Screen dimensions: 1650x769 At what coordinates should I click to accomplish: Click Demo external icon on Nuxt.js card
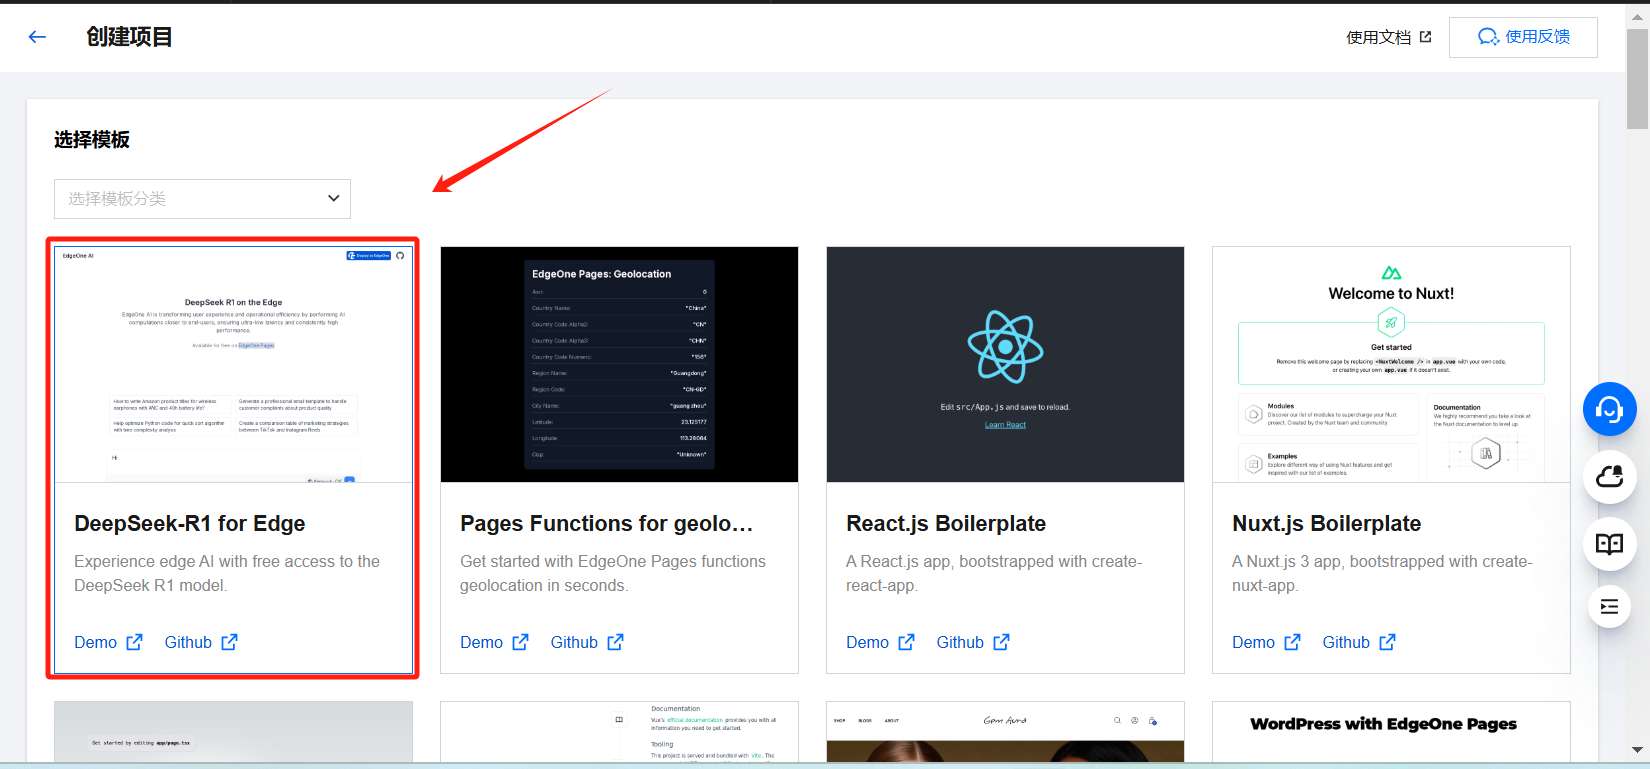pos(1292,642)
